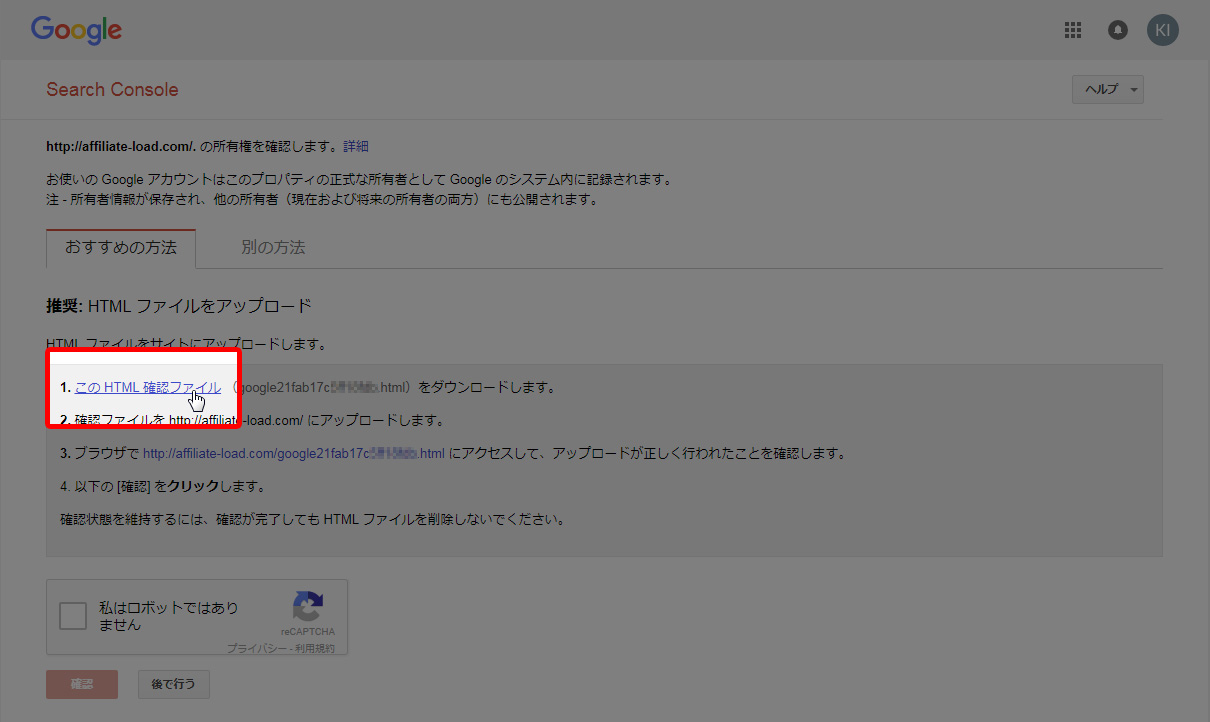Open the 詳細 link
Image resolution: width=1210 pixels, height=722 pixels.
(356, 146)
